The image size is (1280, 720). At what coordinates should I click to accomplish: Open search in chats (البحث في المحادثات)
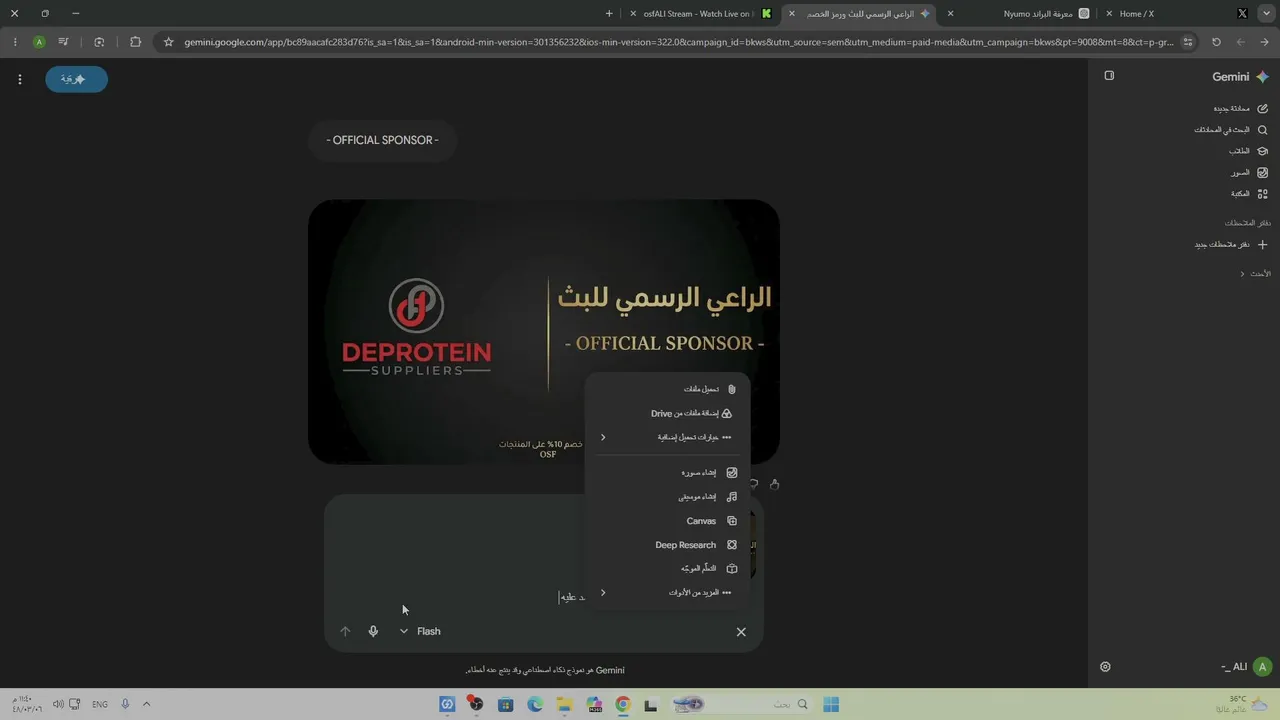pos(1231,130)
